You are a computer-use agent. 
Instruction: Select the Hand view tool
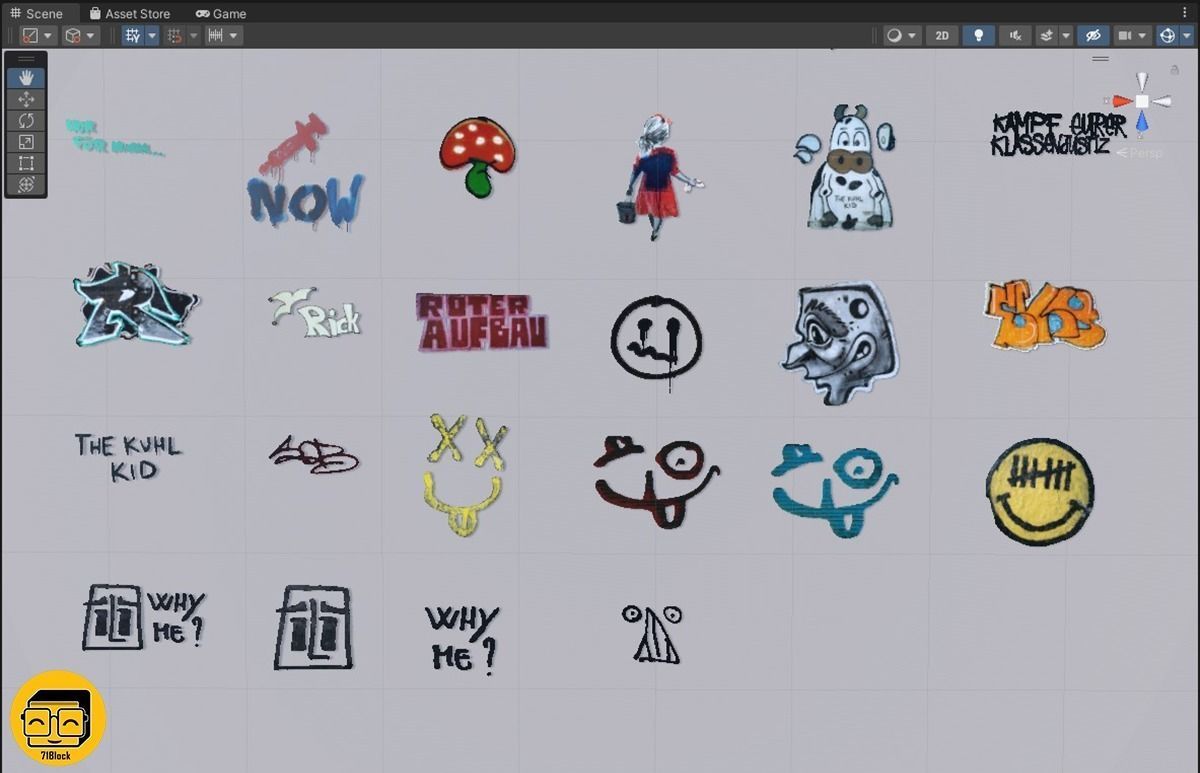26,78
